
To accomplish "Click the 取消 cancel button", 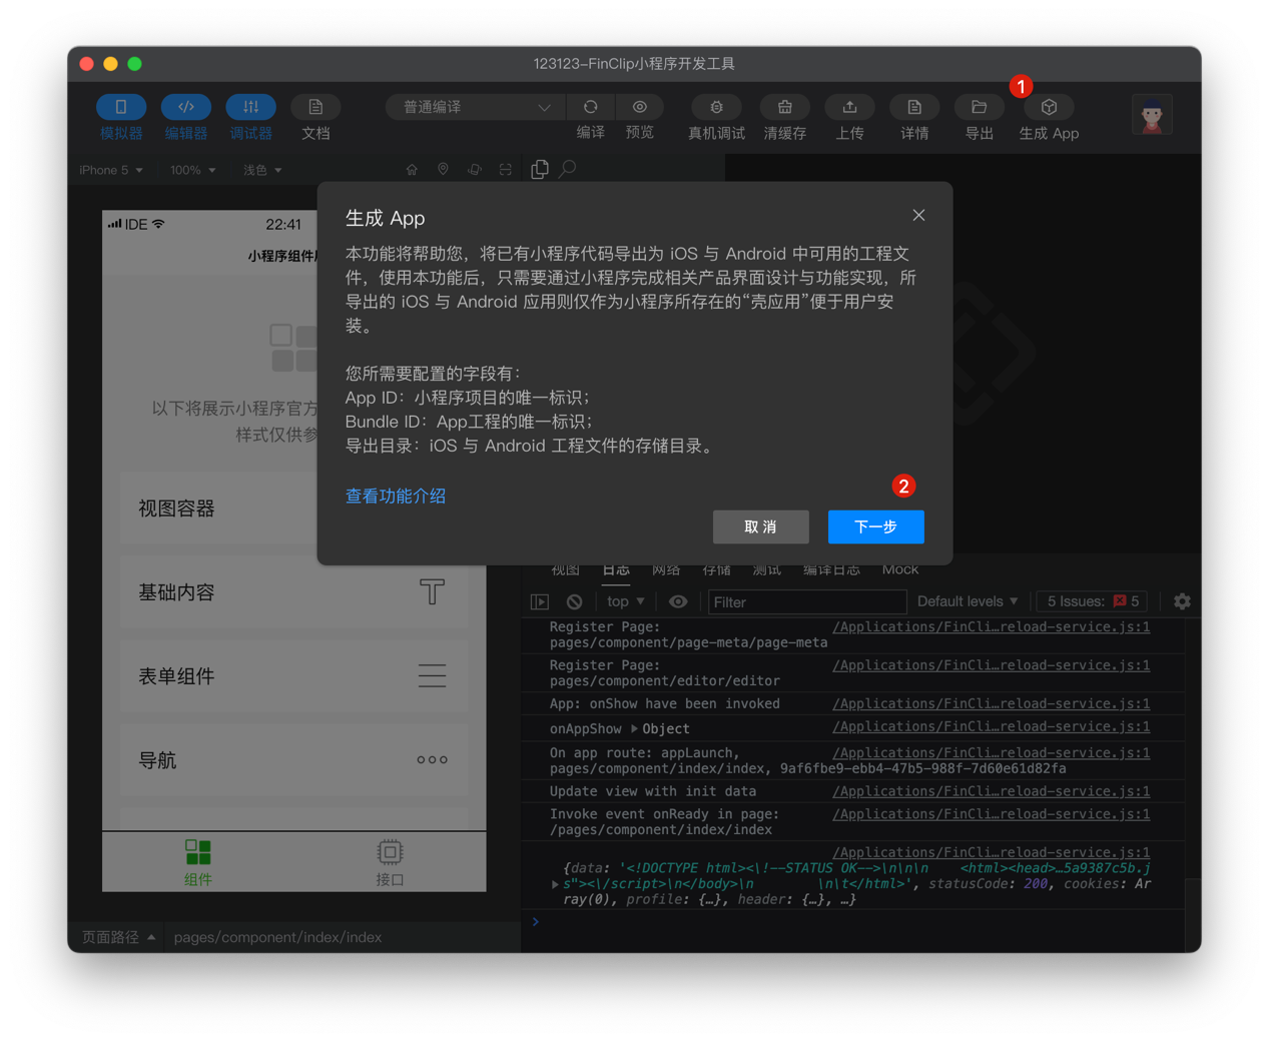I will point(761,527).
